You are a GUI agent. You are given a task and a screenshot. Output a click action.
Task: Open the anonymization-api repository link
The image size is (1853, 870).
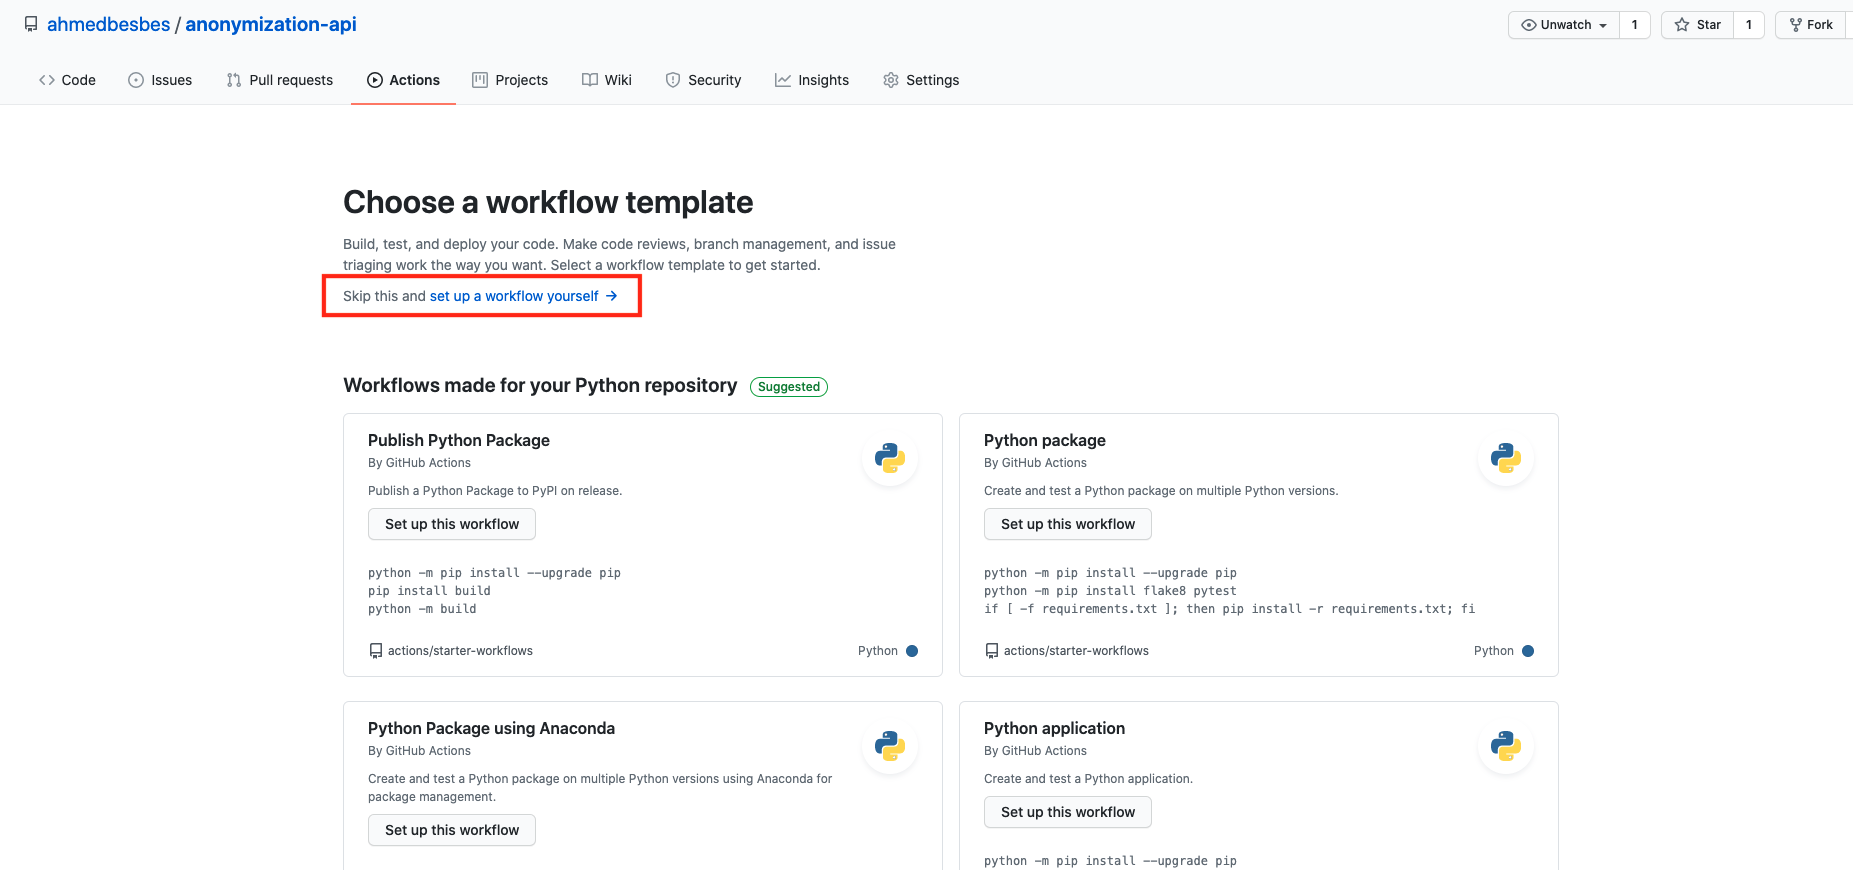click(x=271, y=24)
